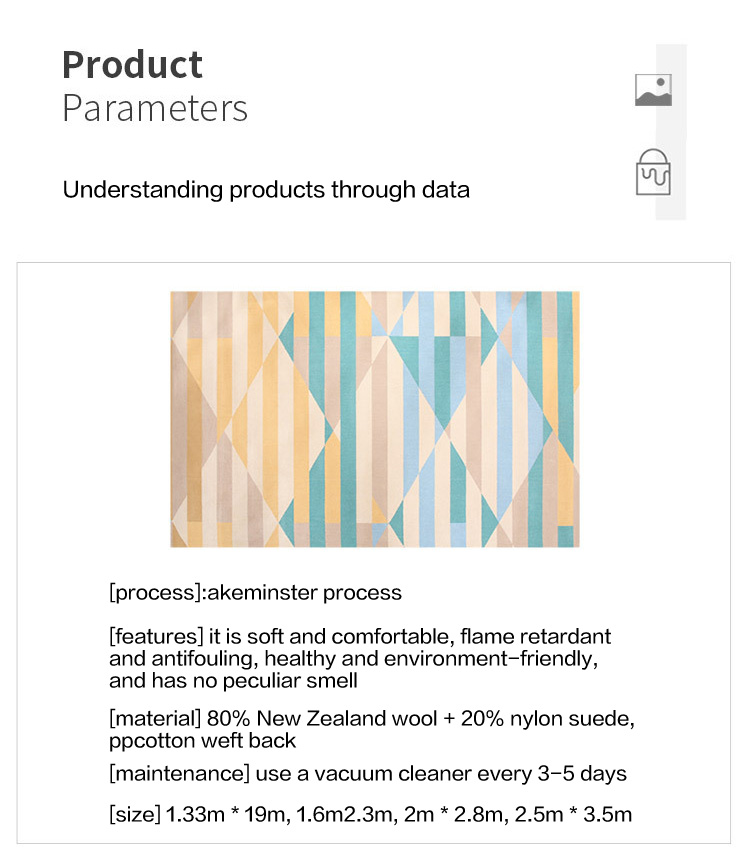Click "and has no peculiar smell" text
This screenshot has width=750, height=860.
pos(233,681)
